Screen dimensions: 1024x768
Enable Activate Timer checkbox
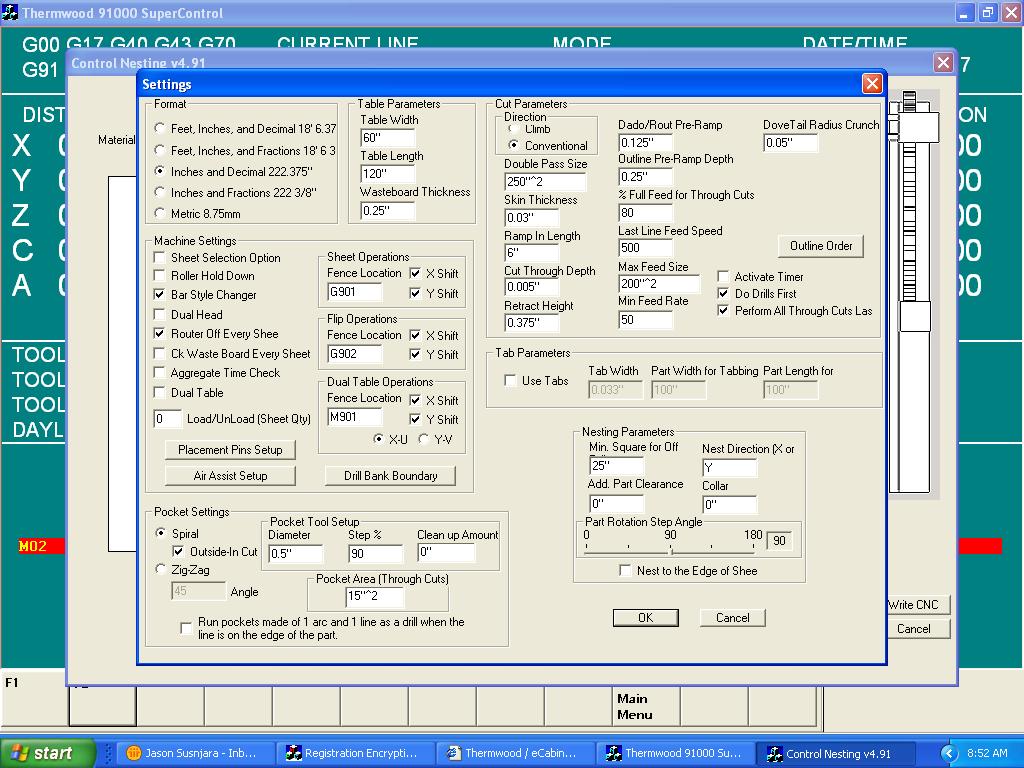(x=723, y=276)
